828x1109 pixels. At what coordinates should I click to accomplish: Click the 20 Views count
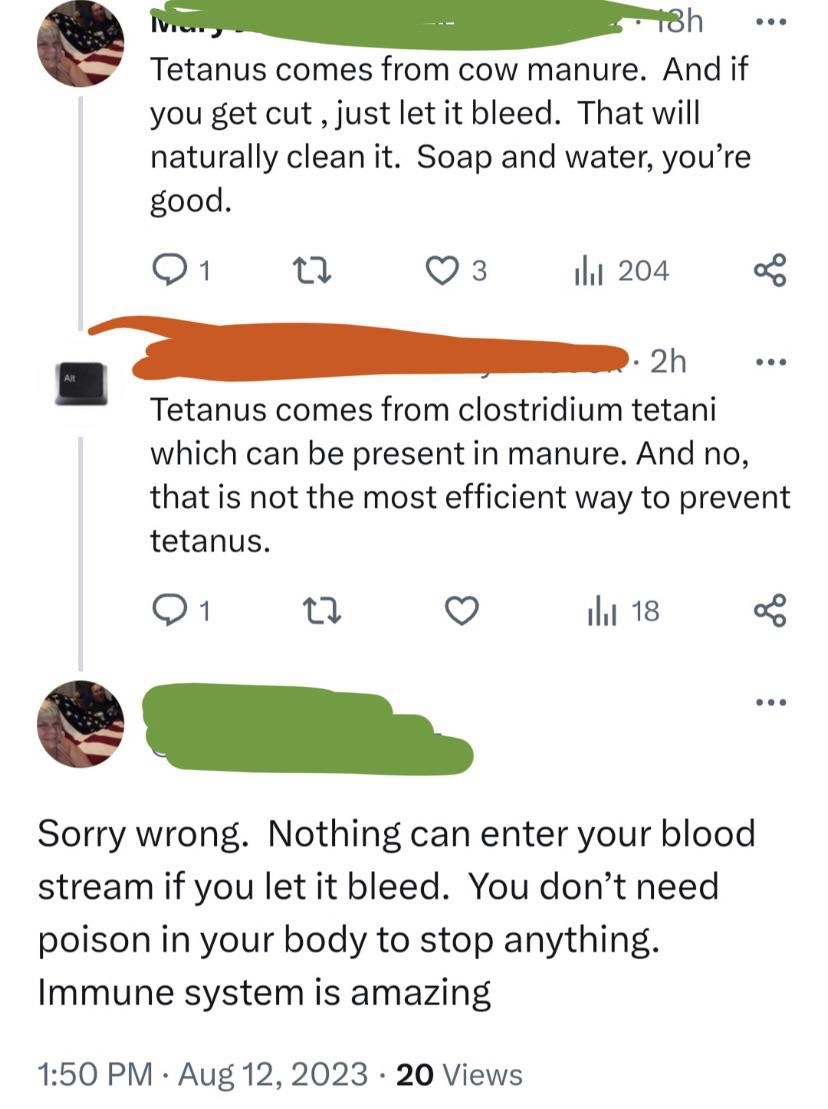point(459,1074)
